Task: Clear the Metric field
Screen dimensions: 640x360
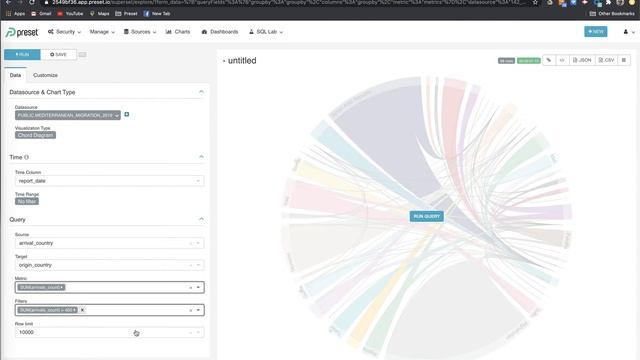Action: pyautogui.click(x=191, y=288)
